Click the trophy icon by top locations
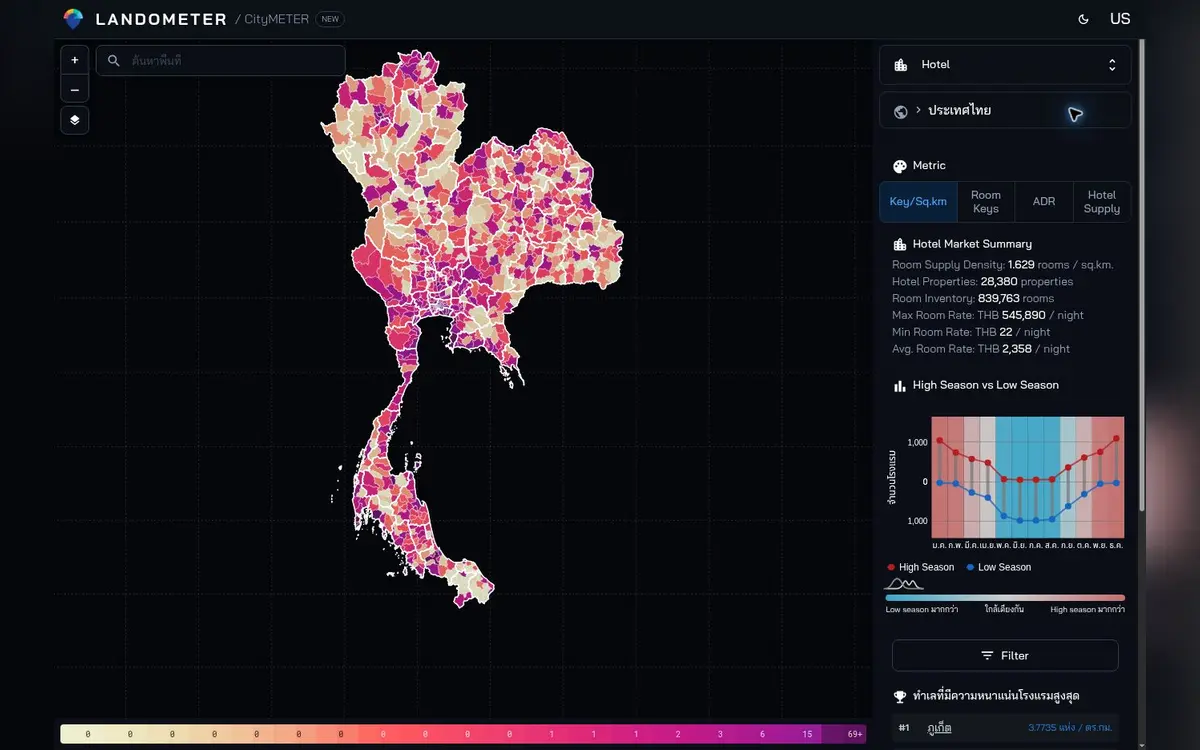Screen dimensions: 1200x750 coord(899,696)
